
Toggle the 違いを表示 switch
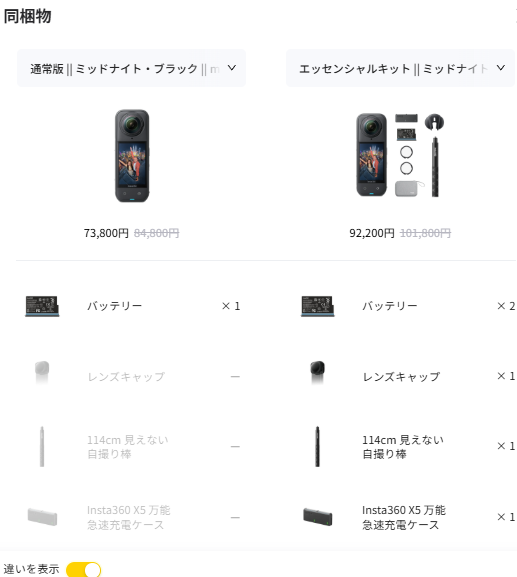coord(84,569)
